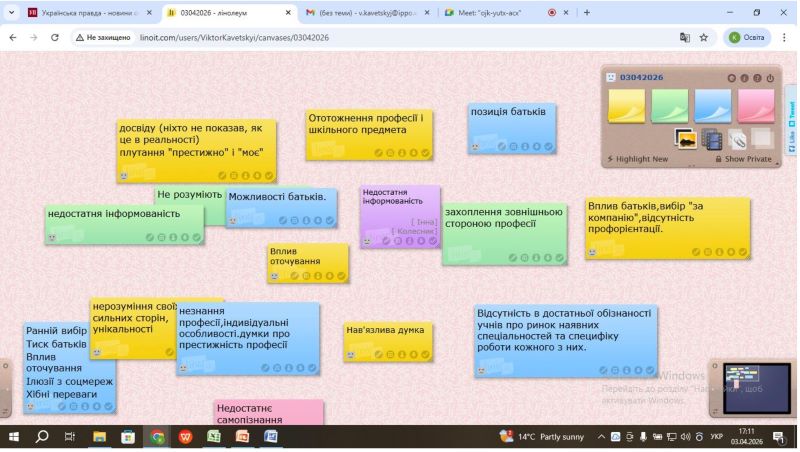Screen dimensions: 800x452
Task: Create a blue sticky from the palette
Action: (x=713, y=106)
